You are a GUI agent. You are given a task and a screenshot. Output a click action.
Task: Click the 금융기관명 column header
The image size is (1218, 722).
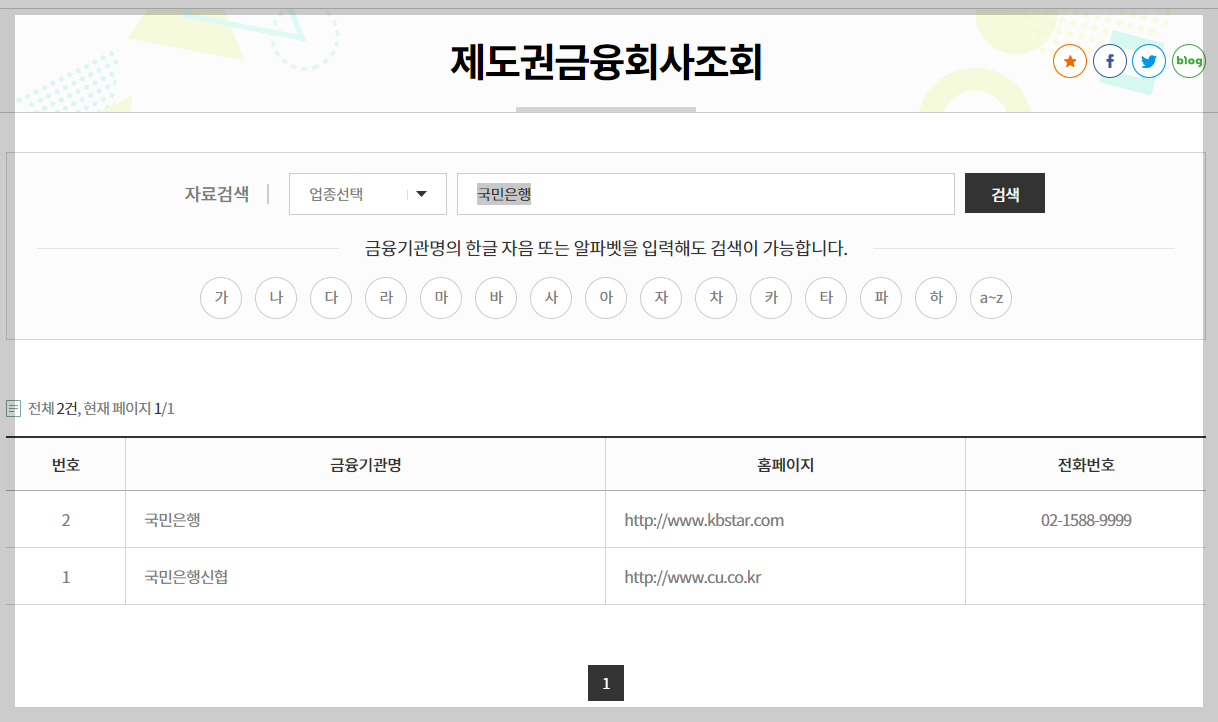point(364,463)
